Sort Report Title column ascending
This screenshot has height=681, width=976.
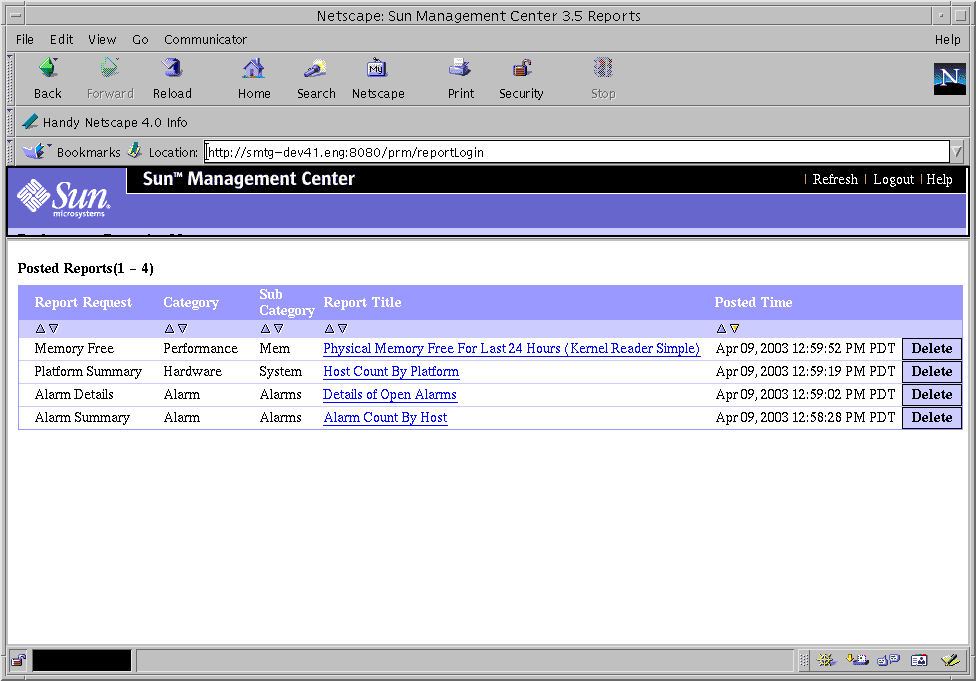point(330,329)
